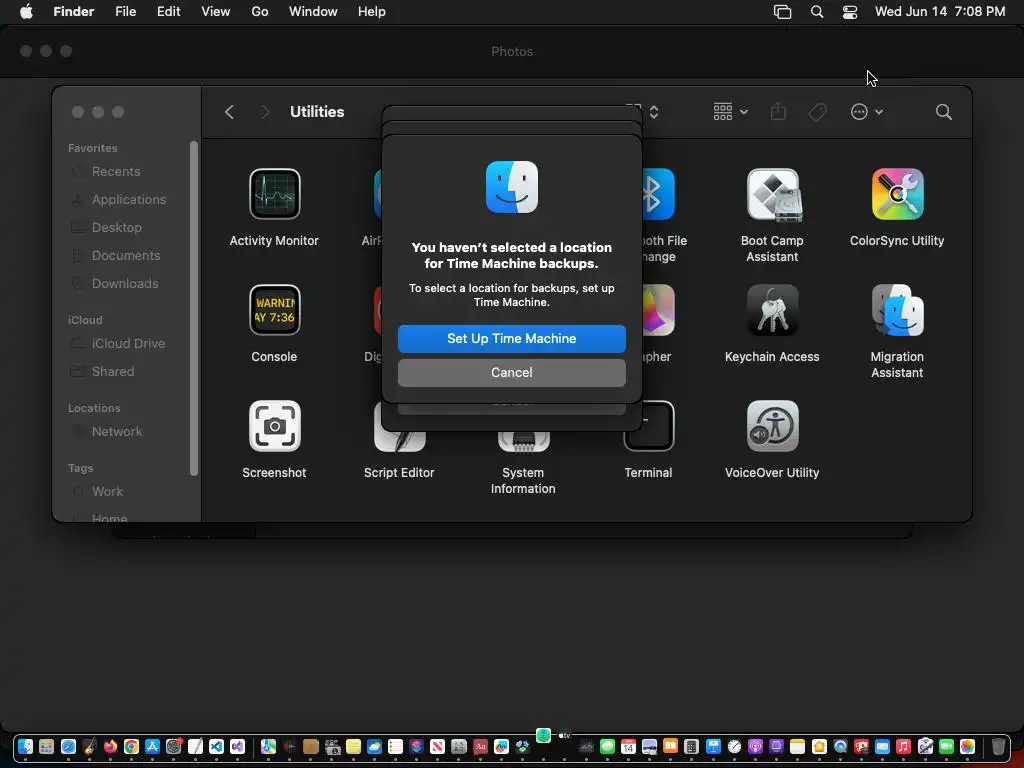Open Finder from the Dock
1024x768 pixels.
click(x=25, y=746)
